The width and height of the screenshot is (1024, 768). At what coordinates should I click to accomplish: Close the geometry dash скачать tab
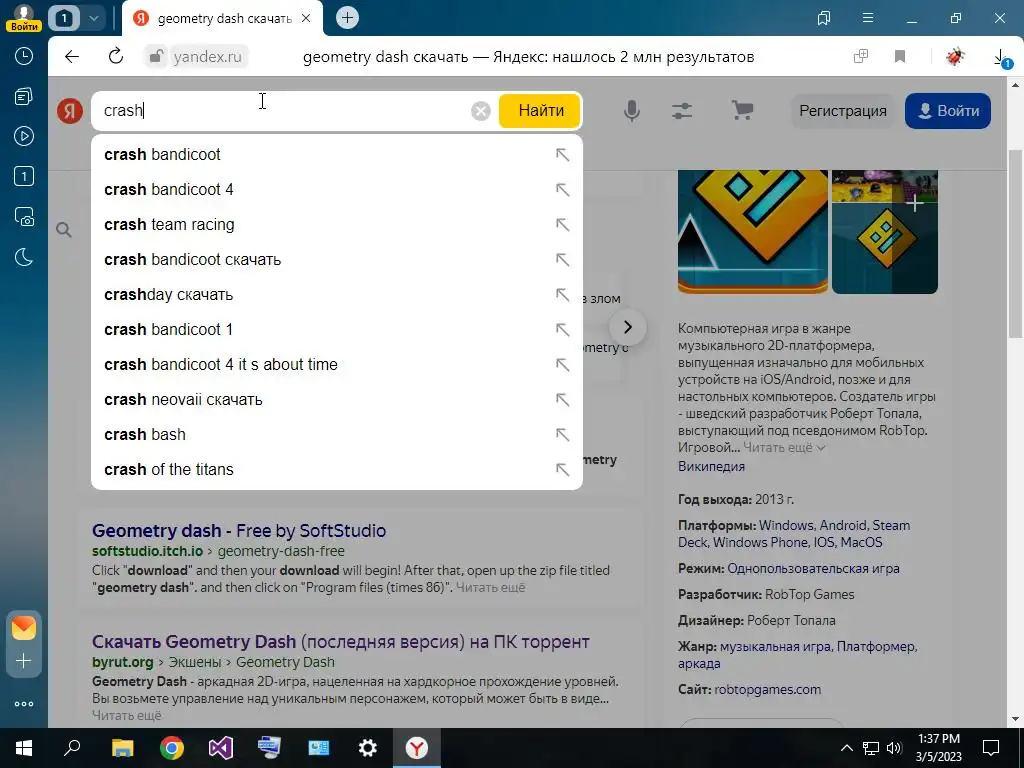pyautogui.click(x=306, y=18)
